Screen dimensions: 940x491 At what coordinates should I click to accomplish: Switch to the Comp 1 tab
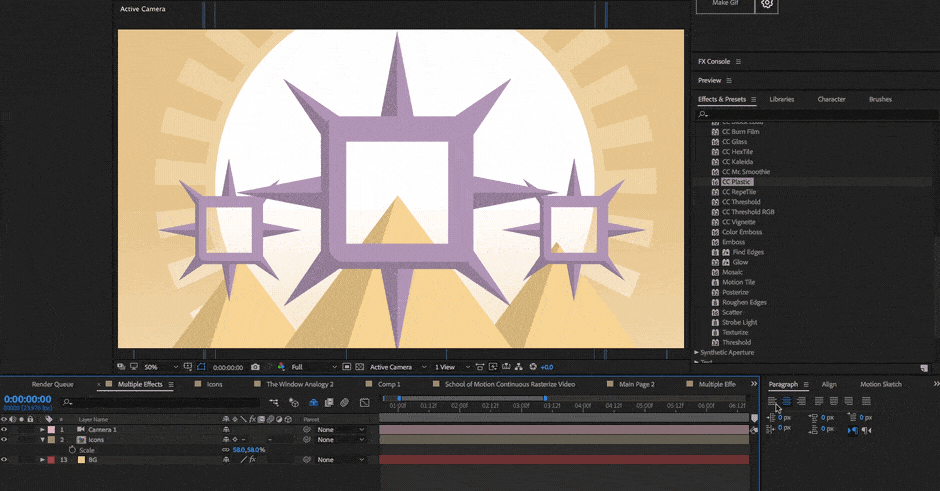[x=389, y=384]
